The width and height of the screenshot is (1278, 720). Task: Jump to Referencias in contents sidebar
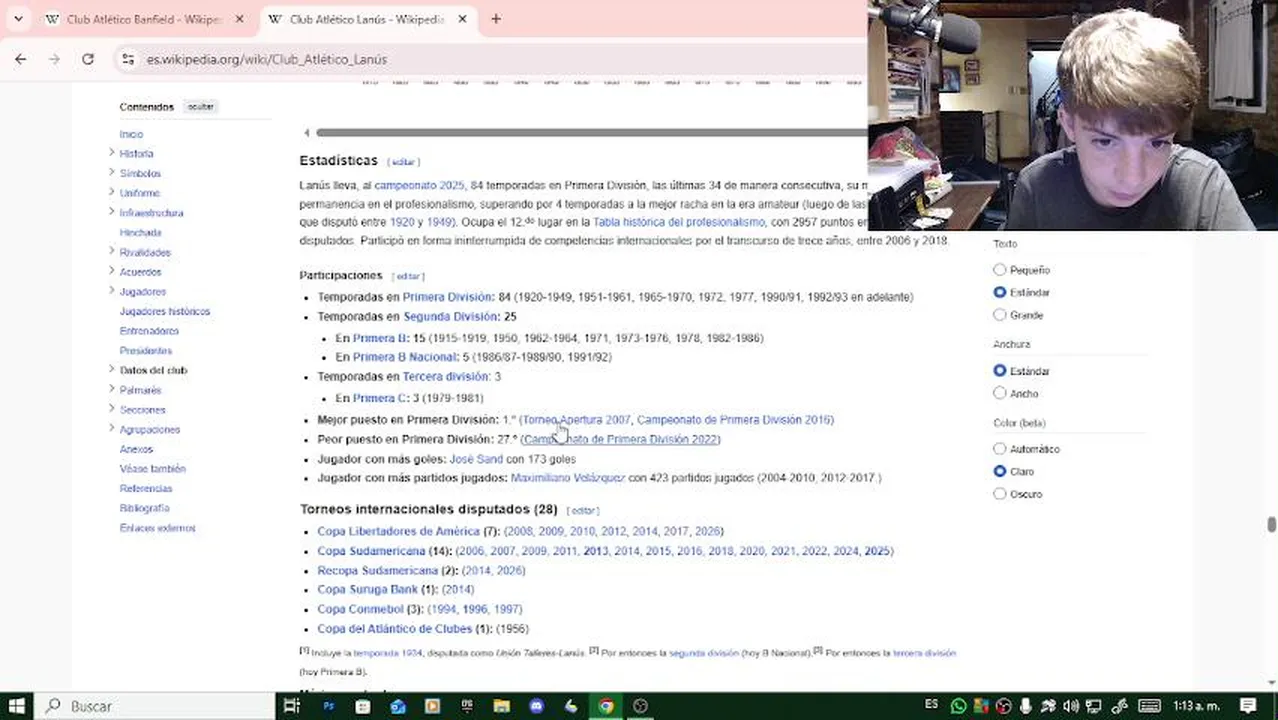146,488
